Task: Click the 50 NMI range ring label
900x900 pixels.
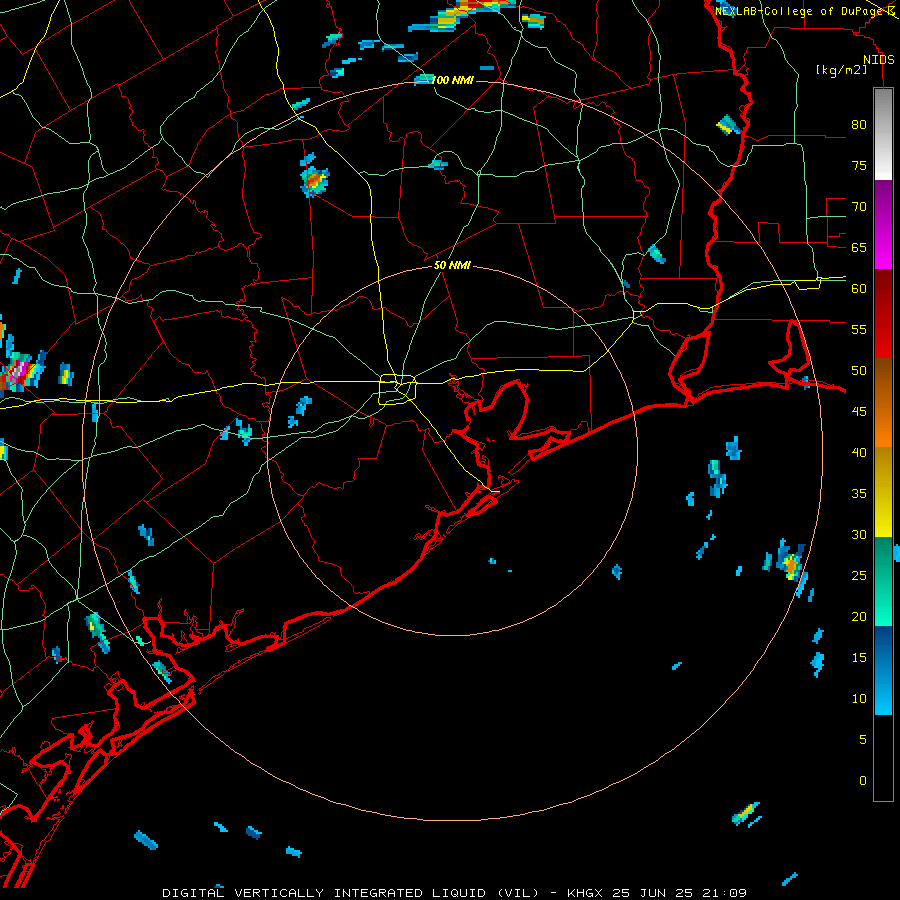Action: 452,265
